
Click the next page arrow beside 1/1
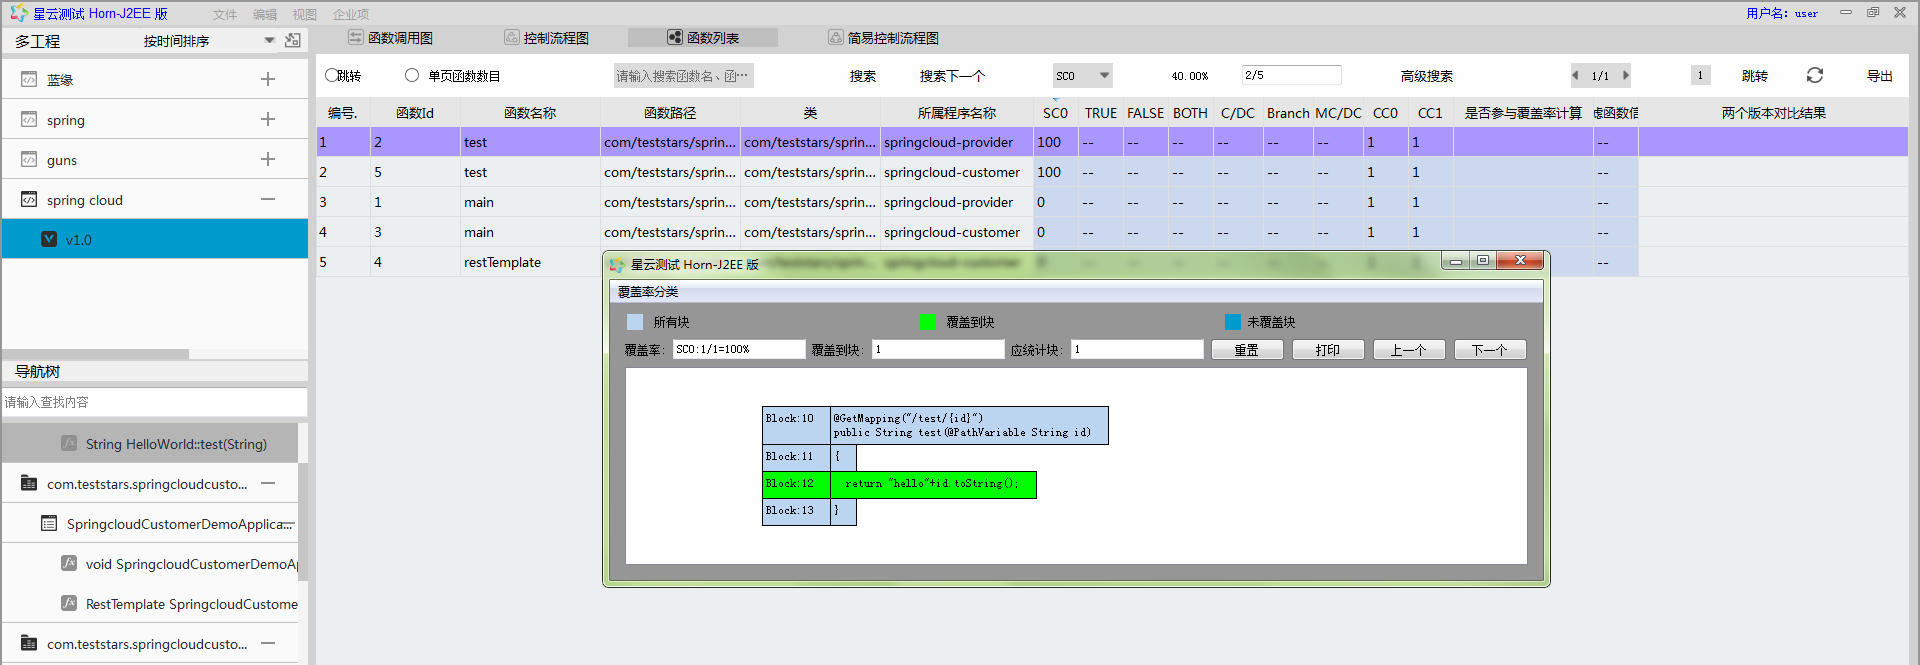tap(1626, 76)
